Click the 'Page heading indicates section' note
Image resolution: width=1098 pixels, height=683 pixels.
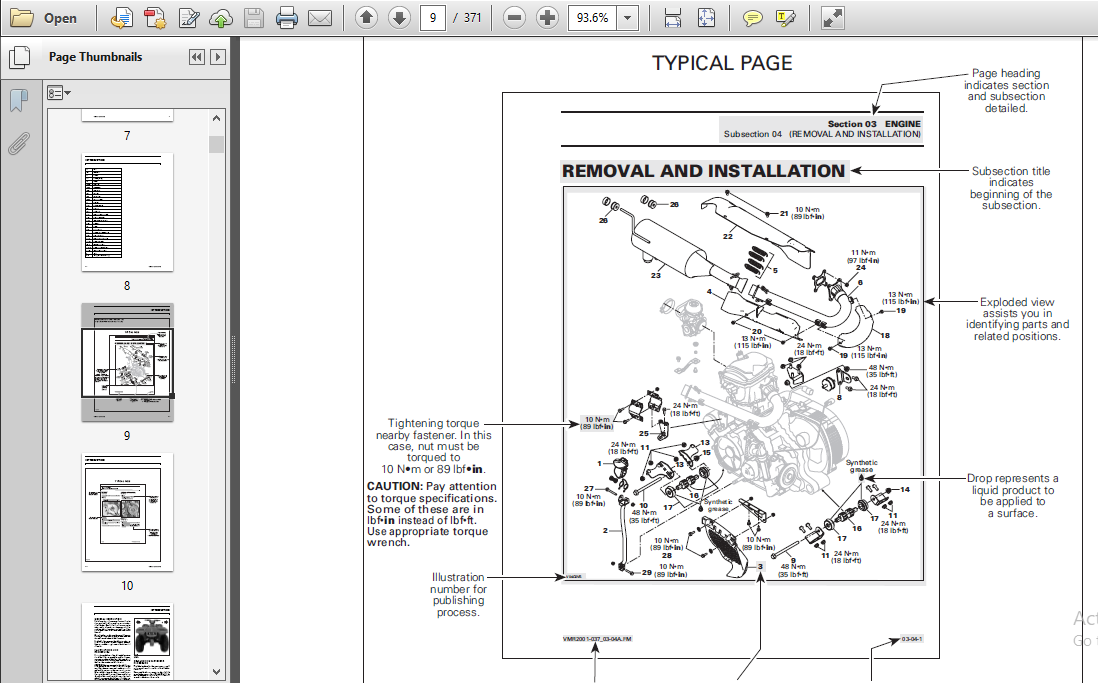[1006, 91]
